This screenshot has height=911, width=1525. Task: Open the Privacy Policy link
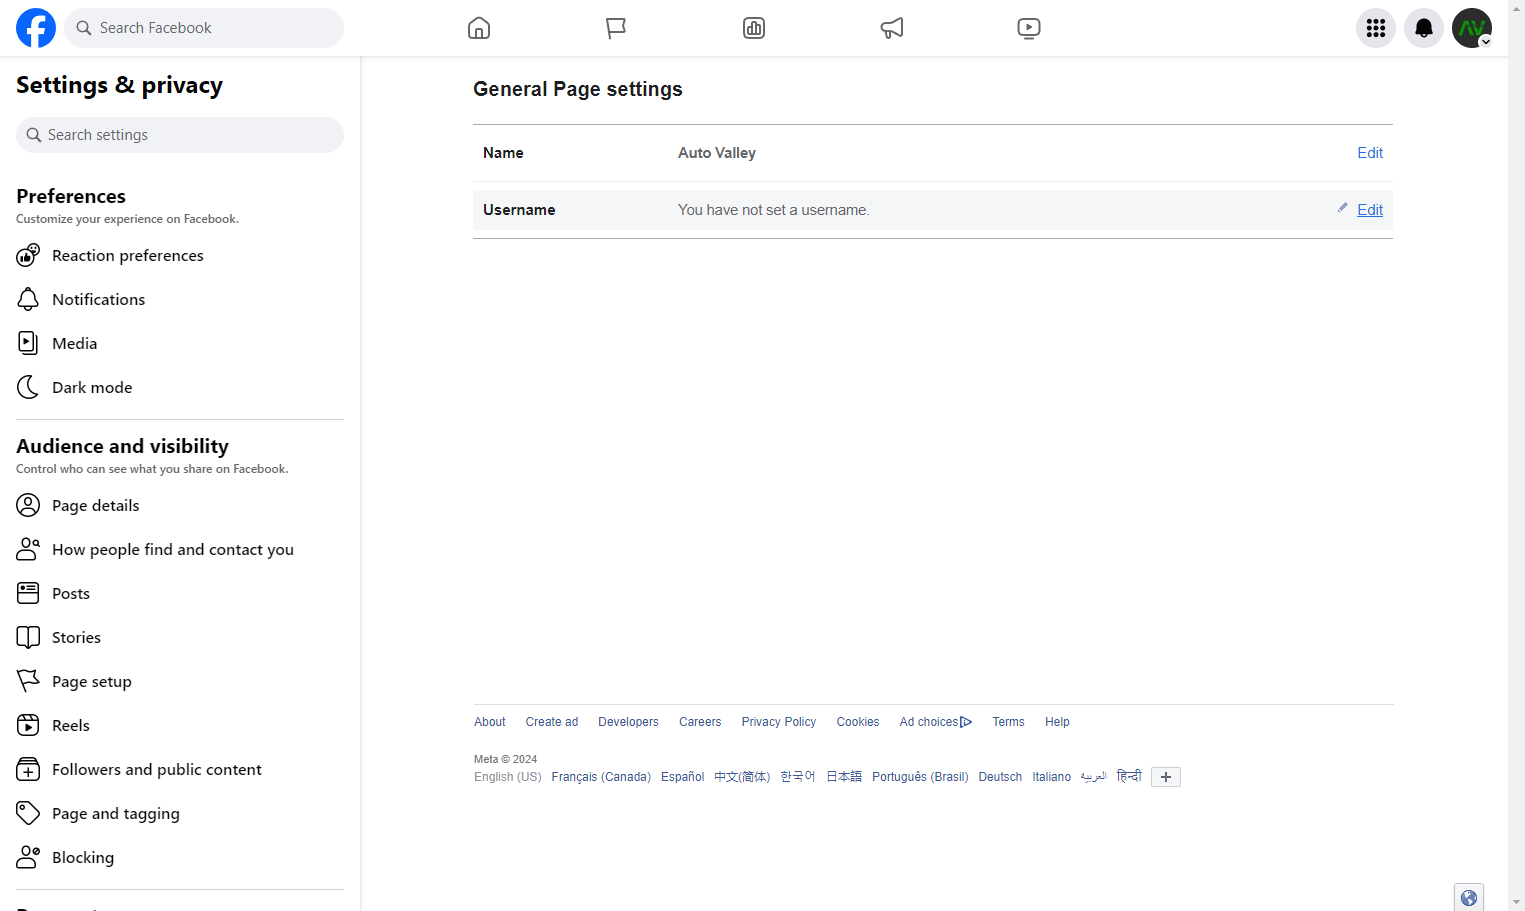[x=779, y=722]
